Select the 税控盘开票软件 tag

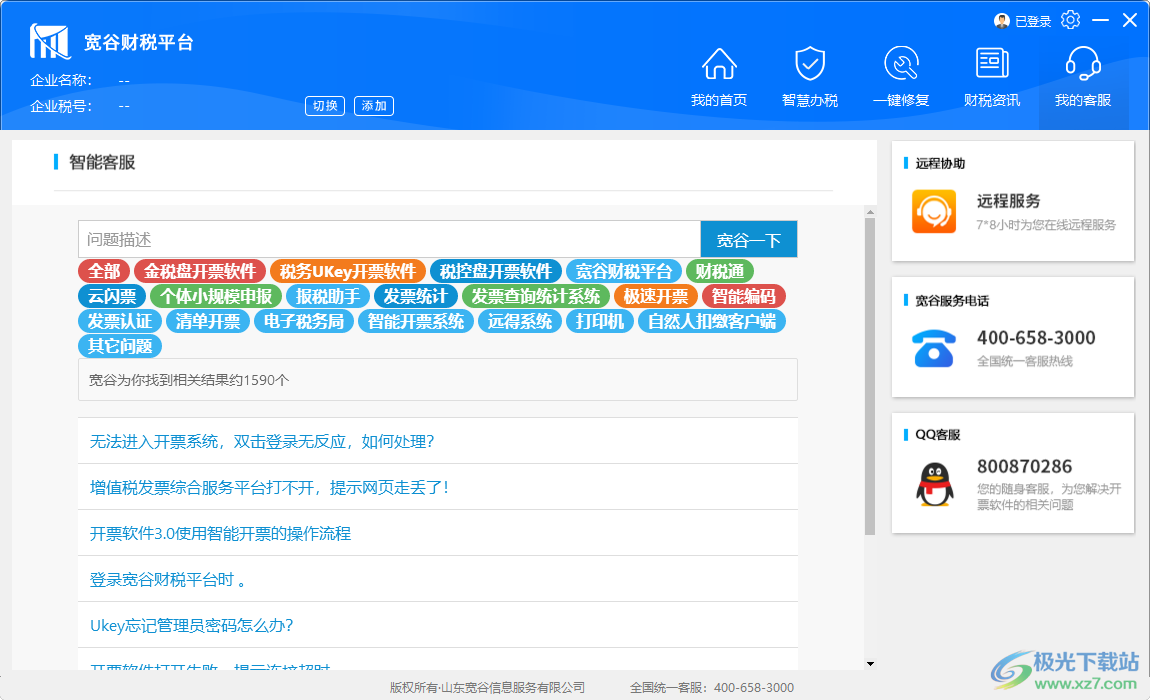496,271
